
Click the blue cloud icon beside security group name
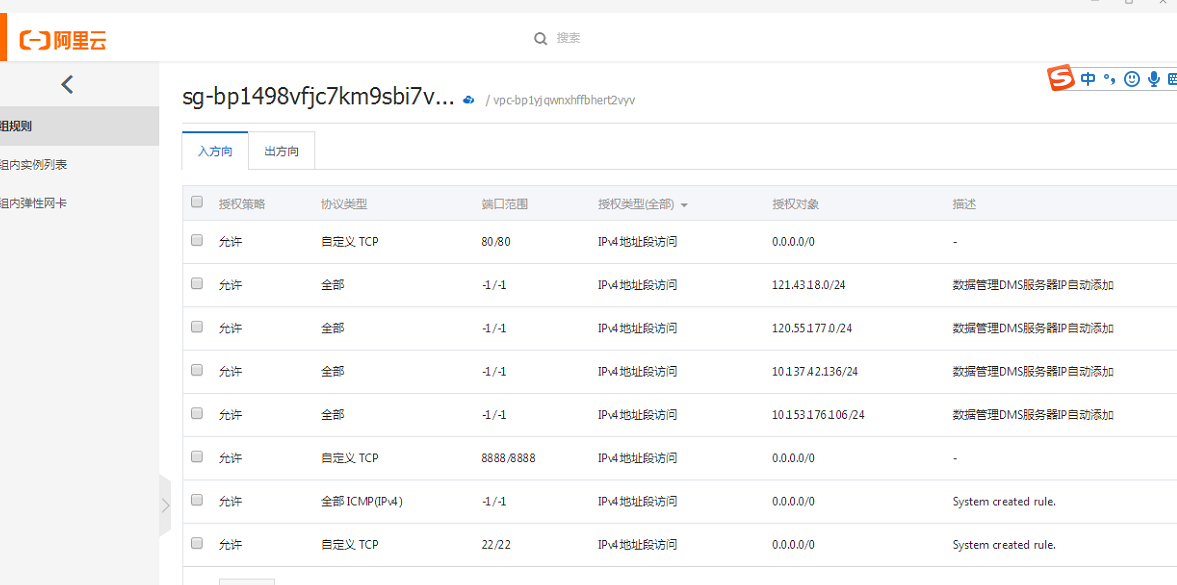coord(469,100)
